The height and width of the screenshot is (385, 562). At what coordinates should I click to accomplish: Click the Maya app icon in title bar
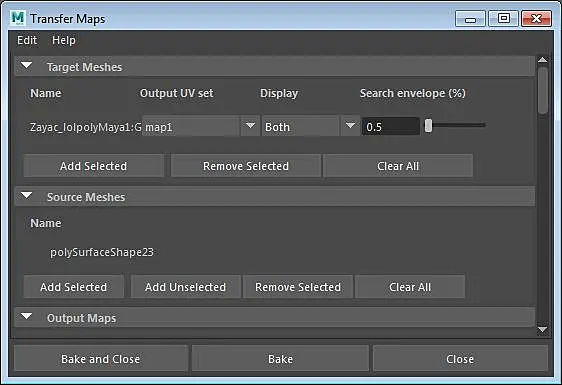pos(18,18)
